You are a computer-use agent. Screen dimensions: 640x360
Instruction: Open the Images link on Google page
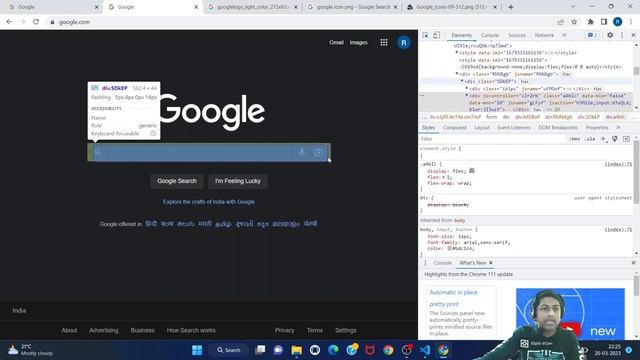click(358, 42)
